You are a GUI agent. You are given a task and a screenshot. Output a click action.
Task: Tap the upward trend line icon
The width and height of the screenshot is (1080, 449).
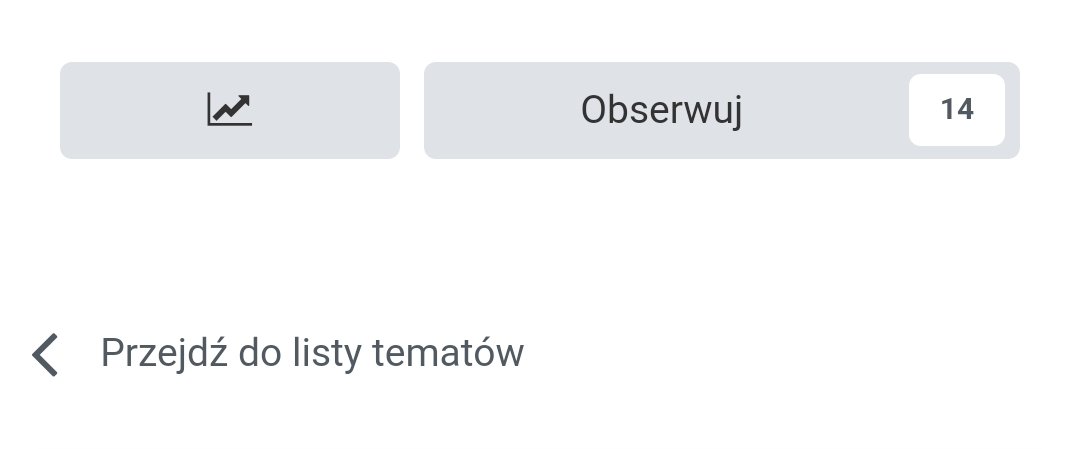230,110
